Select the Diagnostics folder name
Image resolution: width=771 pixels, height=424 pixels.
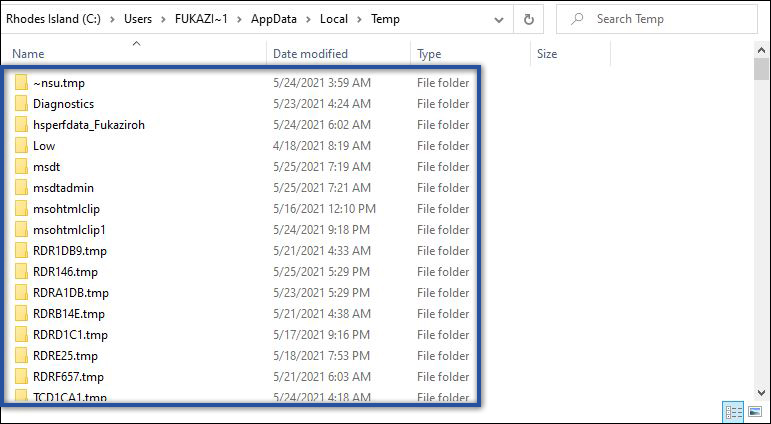click(63, 104)
